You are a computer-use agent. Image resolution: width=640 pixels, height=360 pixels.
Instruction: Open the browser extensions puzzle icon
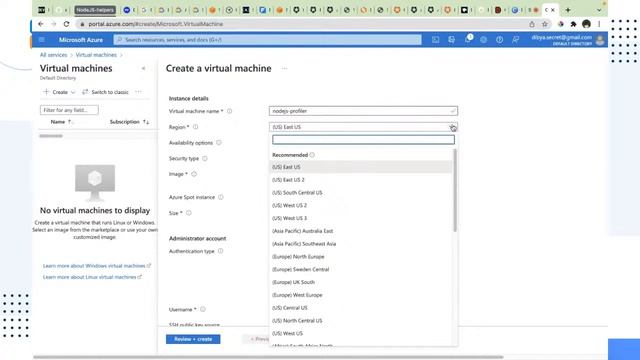click(573, 24)
